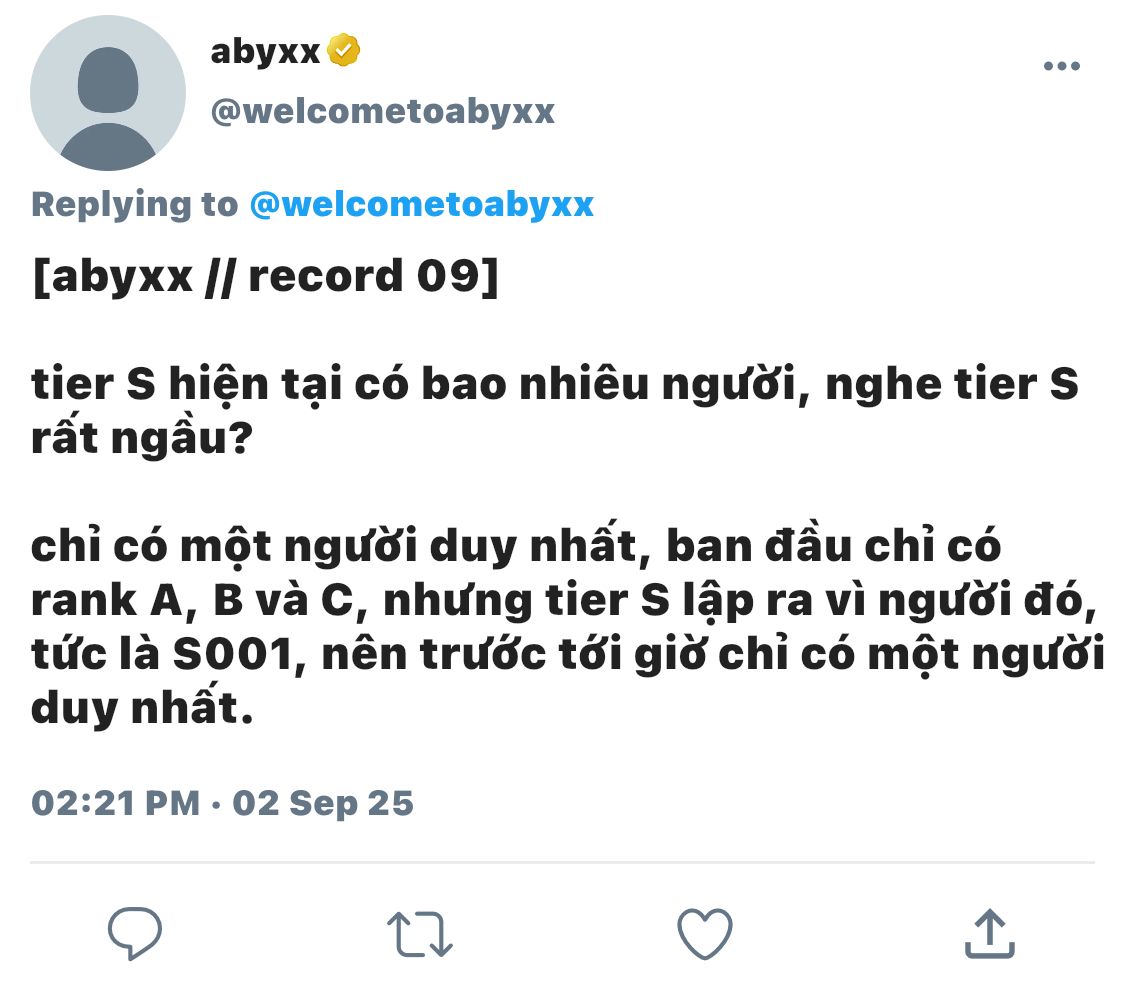
Task: Click the gray 'Replying to' label
Action: pos(134,205)
